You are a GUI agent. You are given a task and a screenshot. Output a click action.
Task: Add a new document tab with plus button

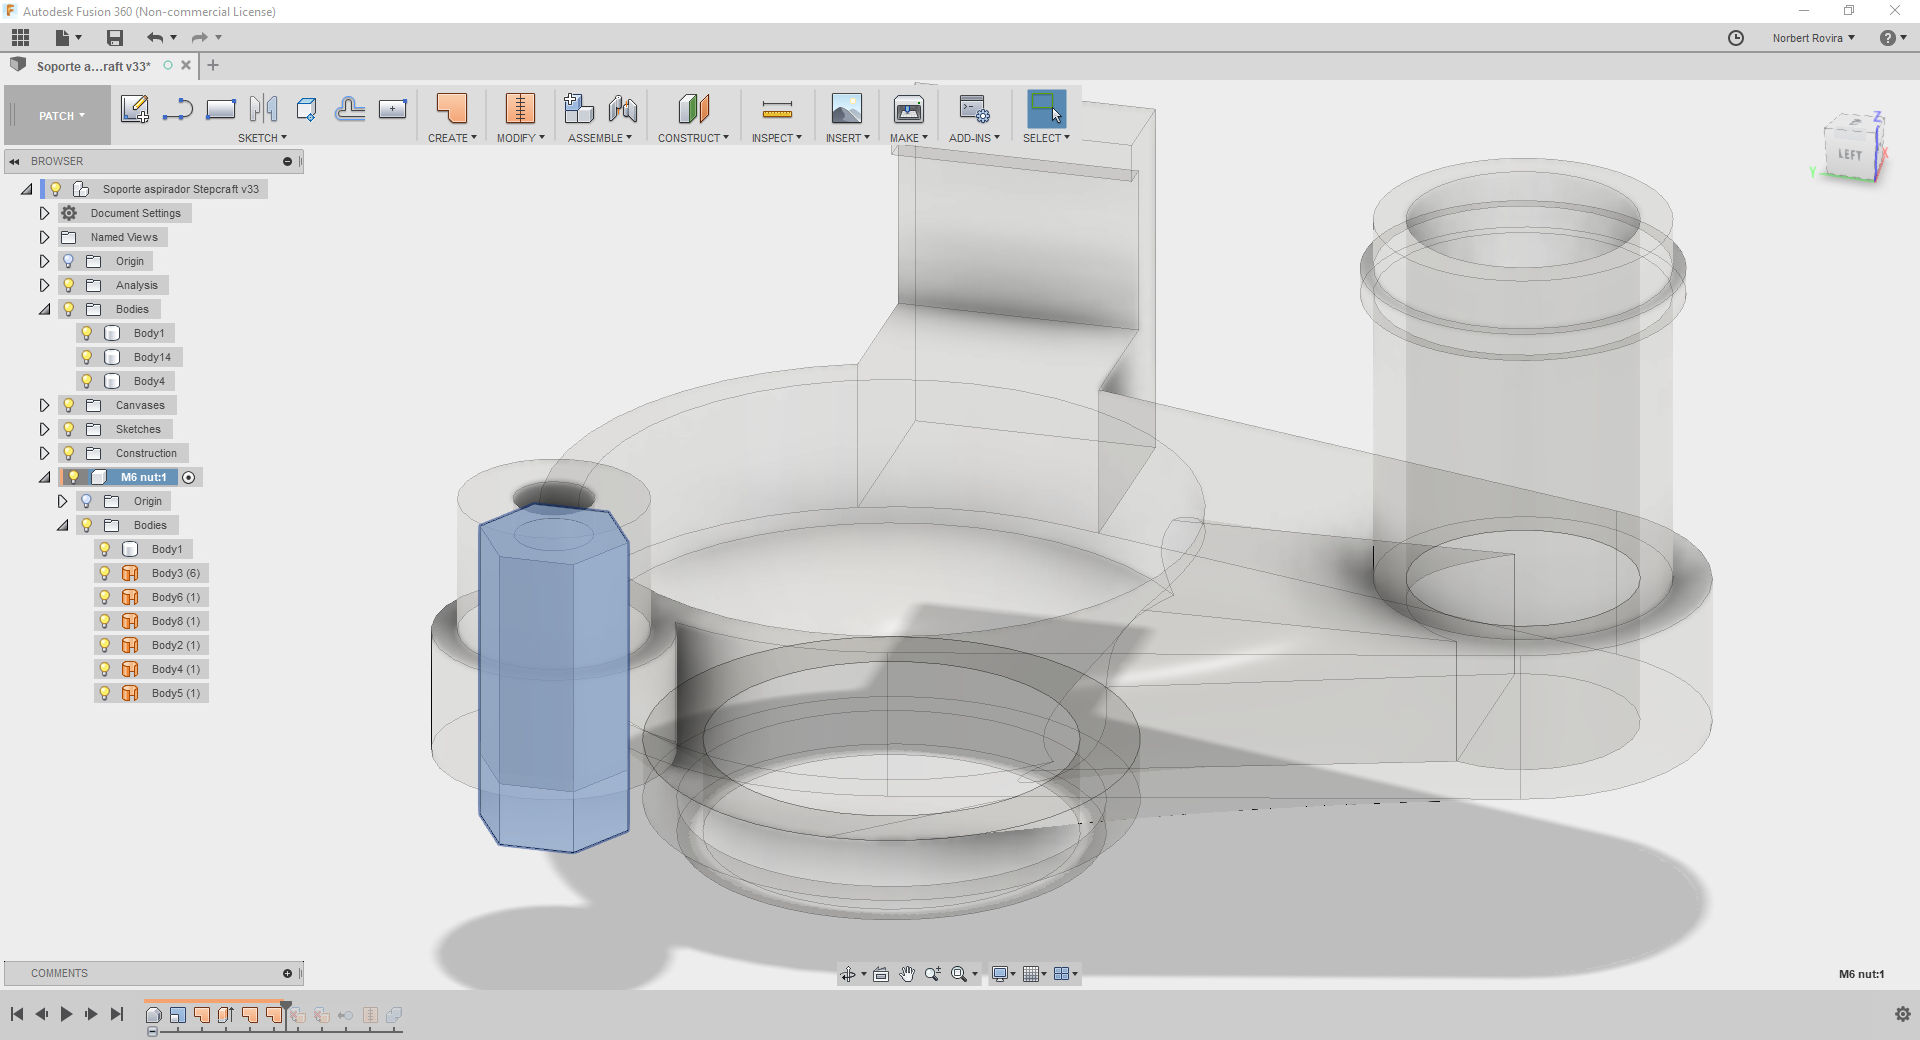click(213, 66)
